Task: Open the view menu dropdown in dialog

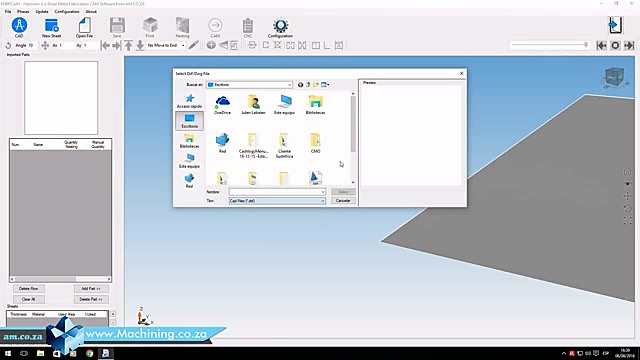Action: [325, 84]
